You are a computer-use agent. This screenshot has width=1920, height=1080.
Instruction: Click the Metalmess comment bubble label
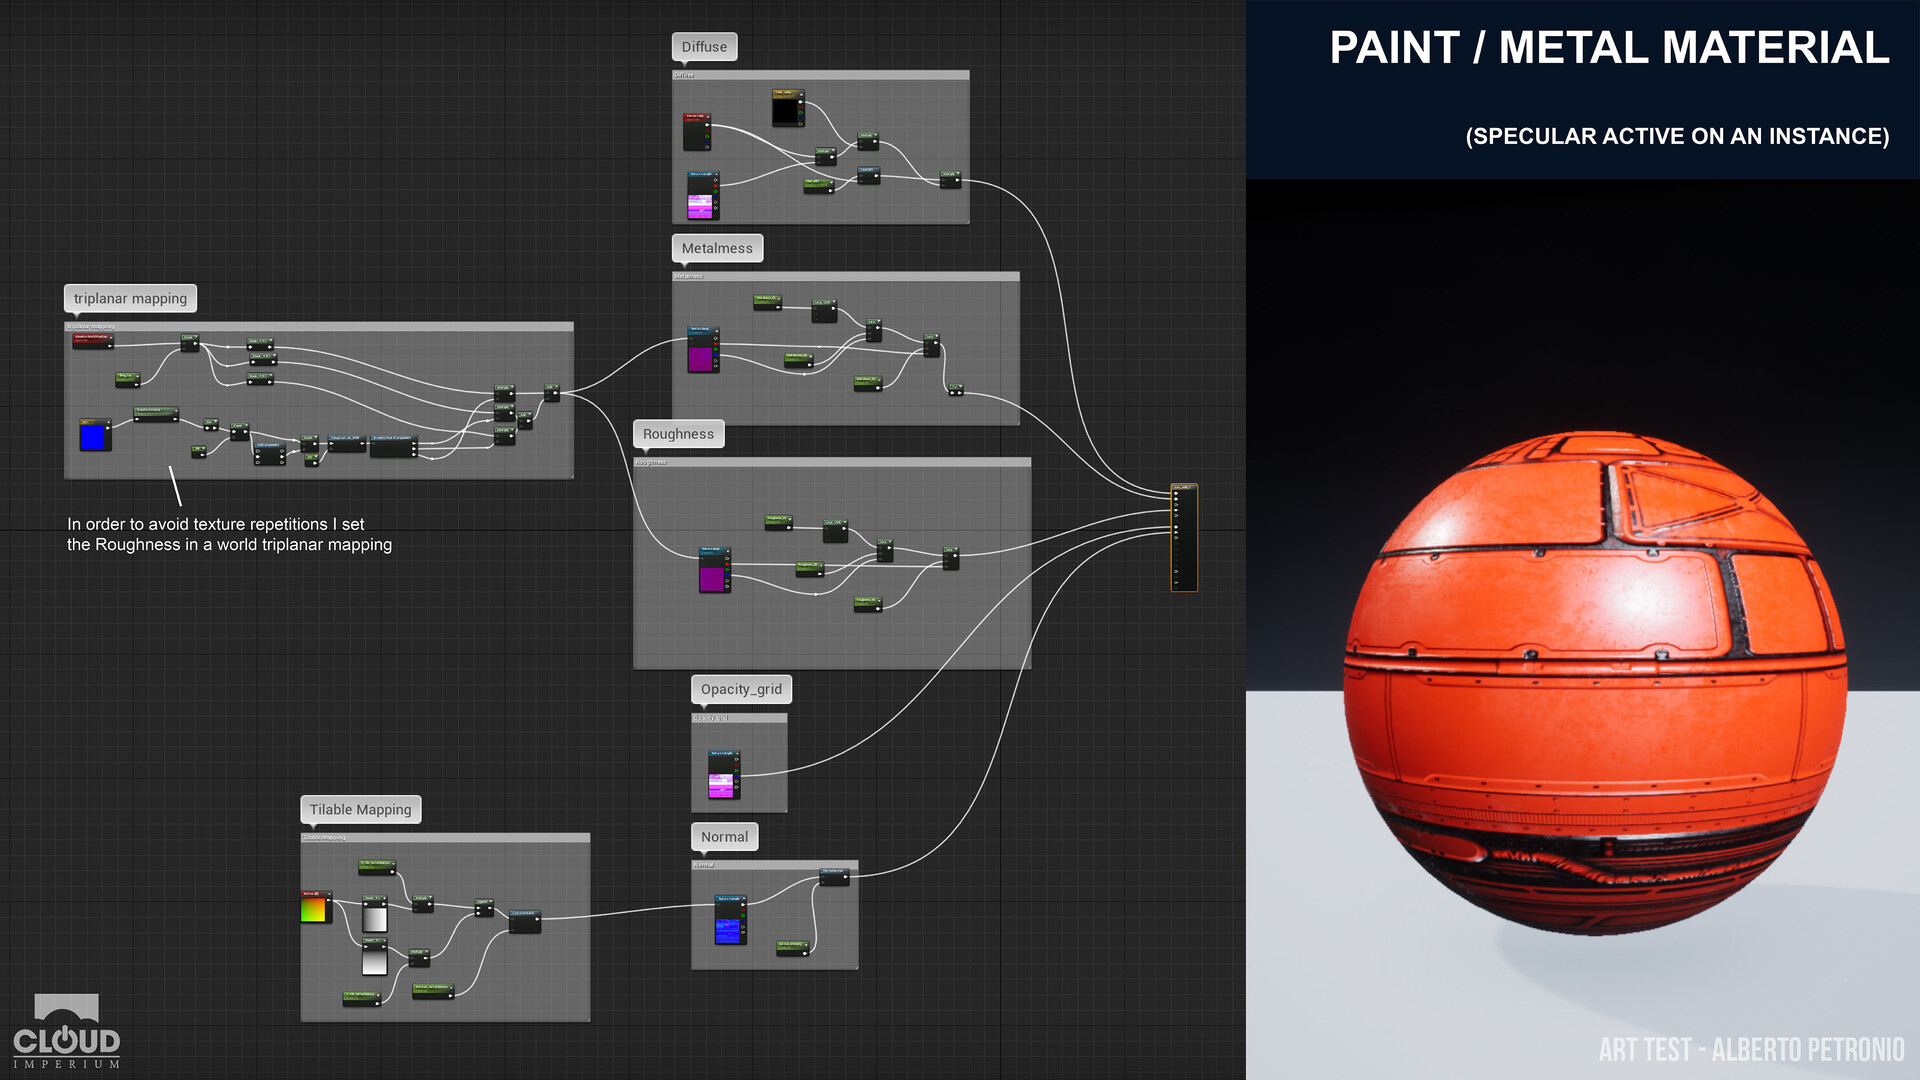coord(716,248)
